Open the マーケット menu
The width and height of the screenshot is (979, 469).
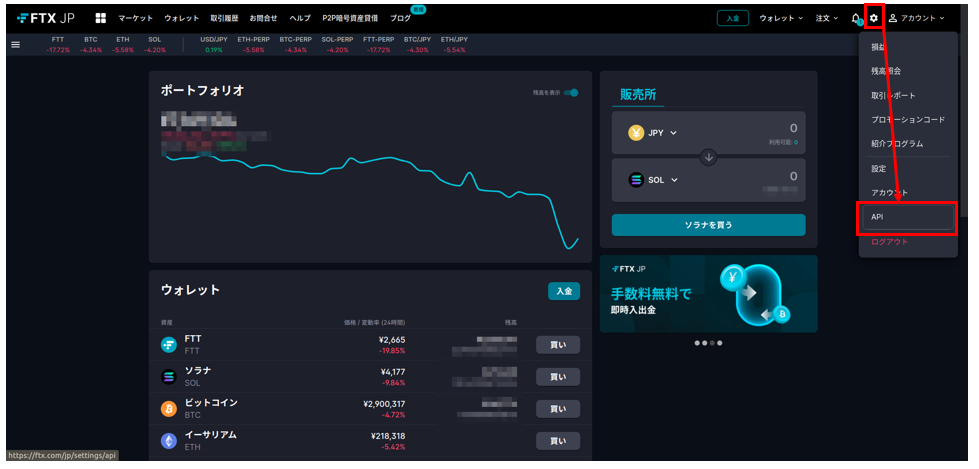click(135, 18)
